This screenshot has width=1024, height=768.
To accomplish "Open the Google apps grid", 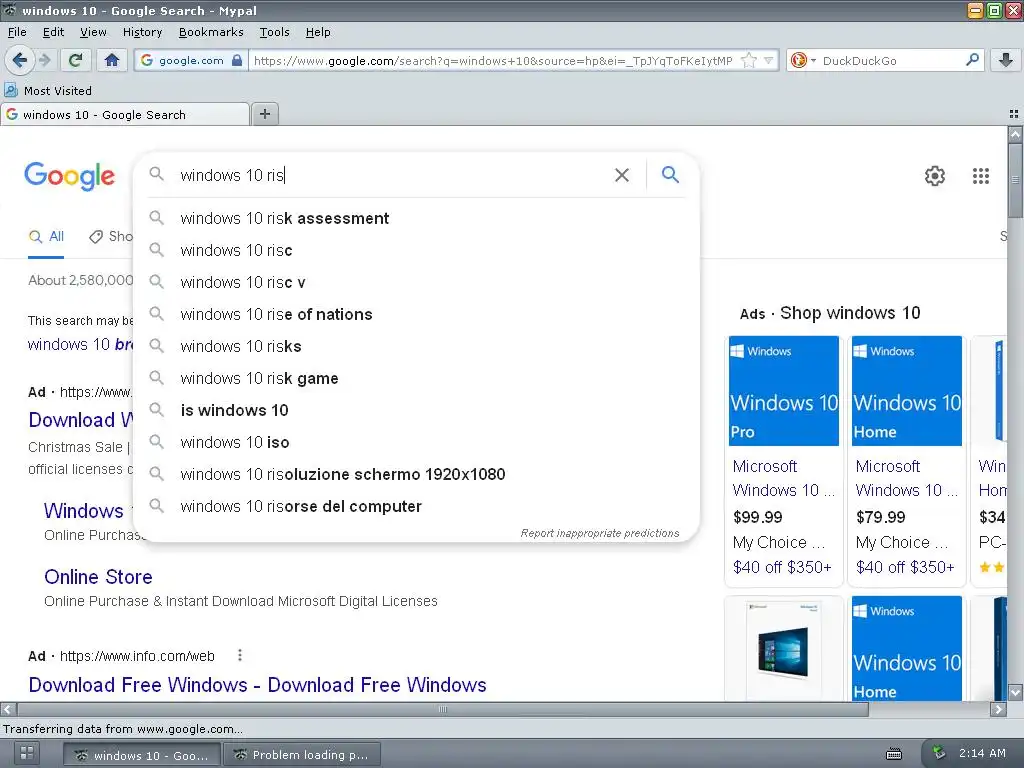I will tap(981, 176).
